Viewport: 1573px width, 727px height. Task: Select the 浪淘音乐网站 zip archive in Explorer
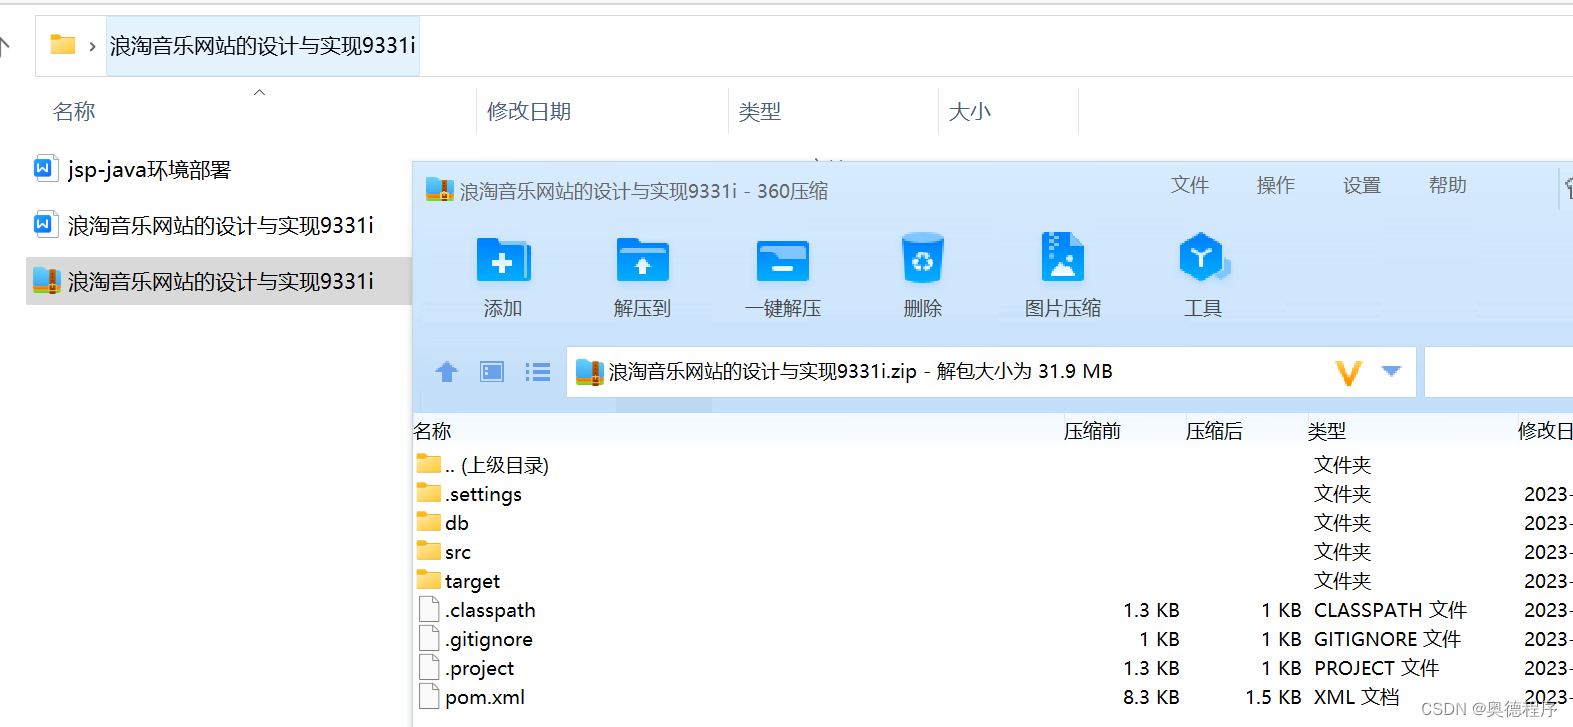click(x=220, y=282)
